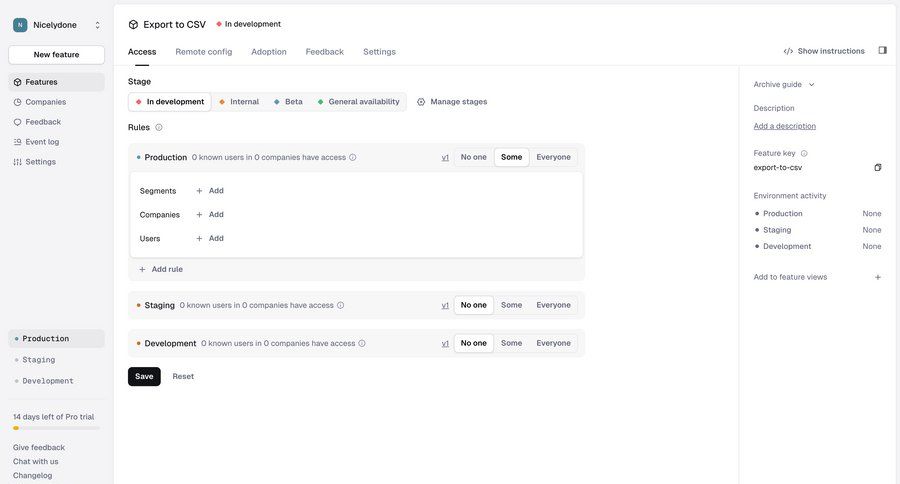Switch to the Settings tab
The width and height of the screenshot is (900, 484).
pyautogui.click(x=379, y=52)
